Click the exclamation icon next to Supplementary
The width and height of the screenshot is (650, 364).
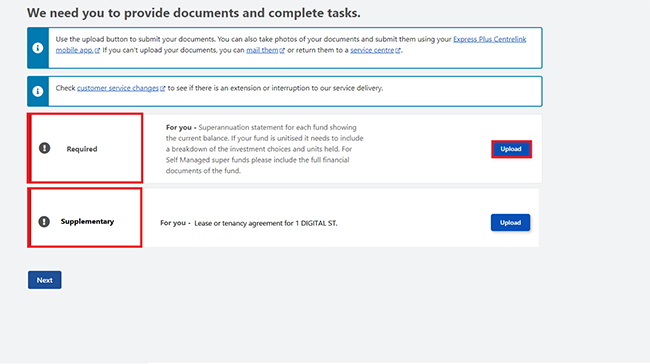(x=44, y=221)
